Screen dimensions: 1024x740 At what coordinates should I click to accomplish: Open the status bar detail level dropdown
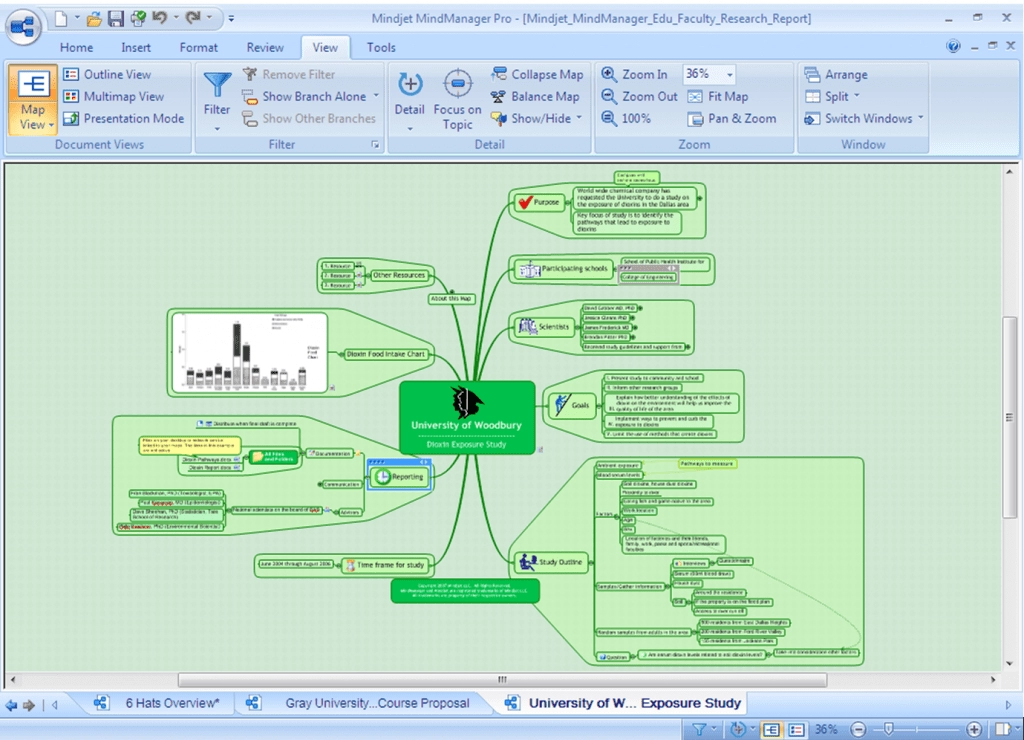(x=753, y=729)
